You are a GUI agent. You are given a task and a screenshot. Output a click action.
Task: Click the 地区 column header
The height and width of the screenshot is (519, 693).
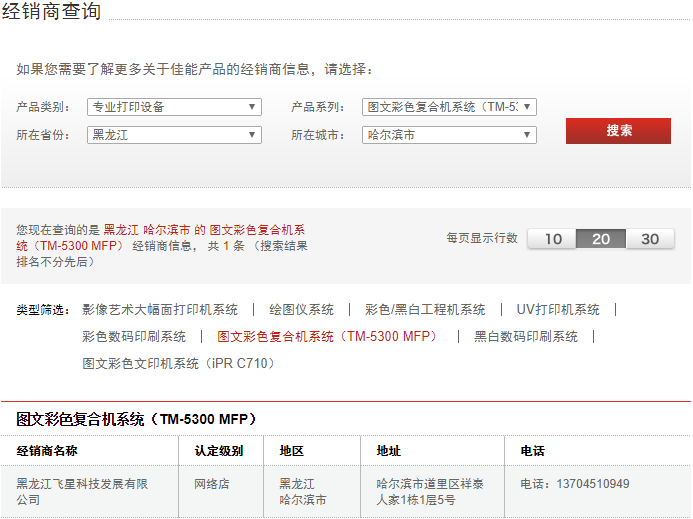(292, 451)
